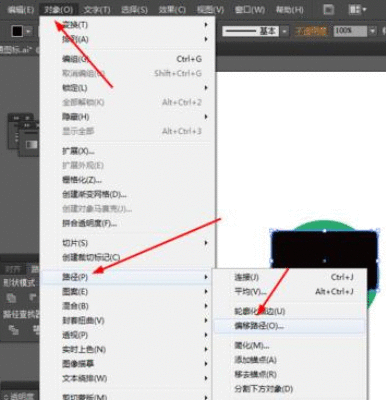
Task: Click the first 形状模式 unite icon
Action: pos(12,297)
